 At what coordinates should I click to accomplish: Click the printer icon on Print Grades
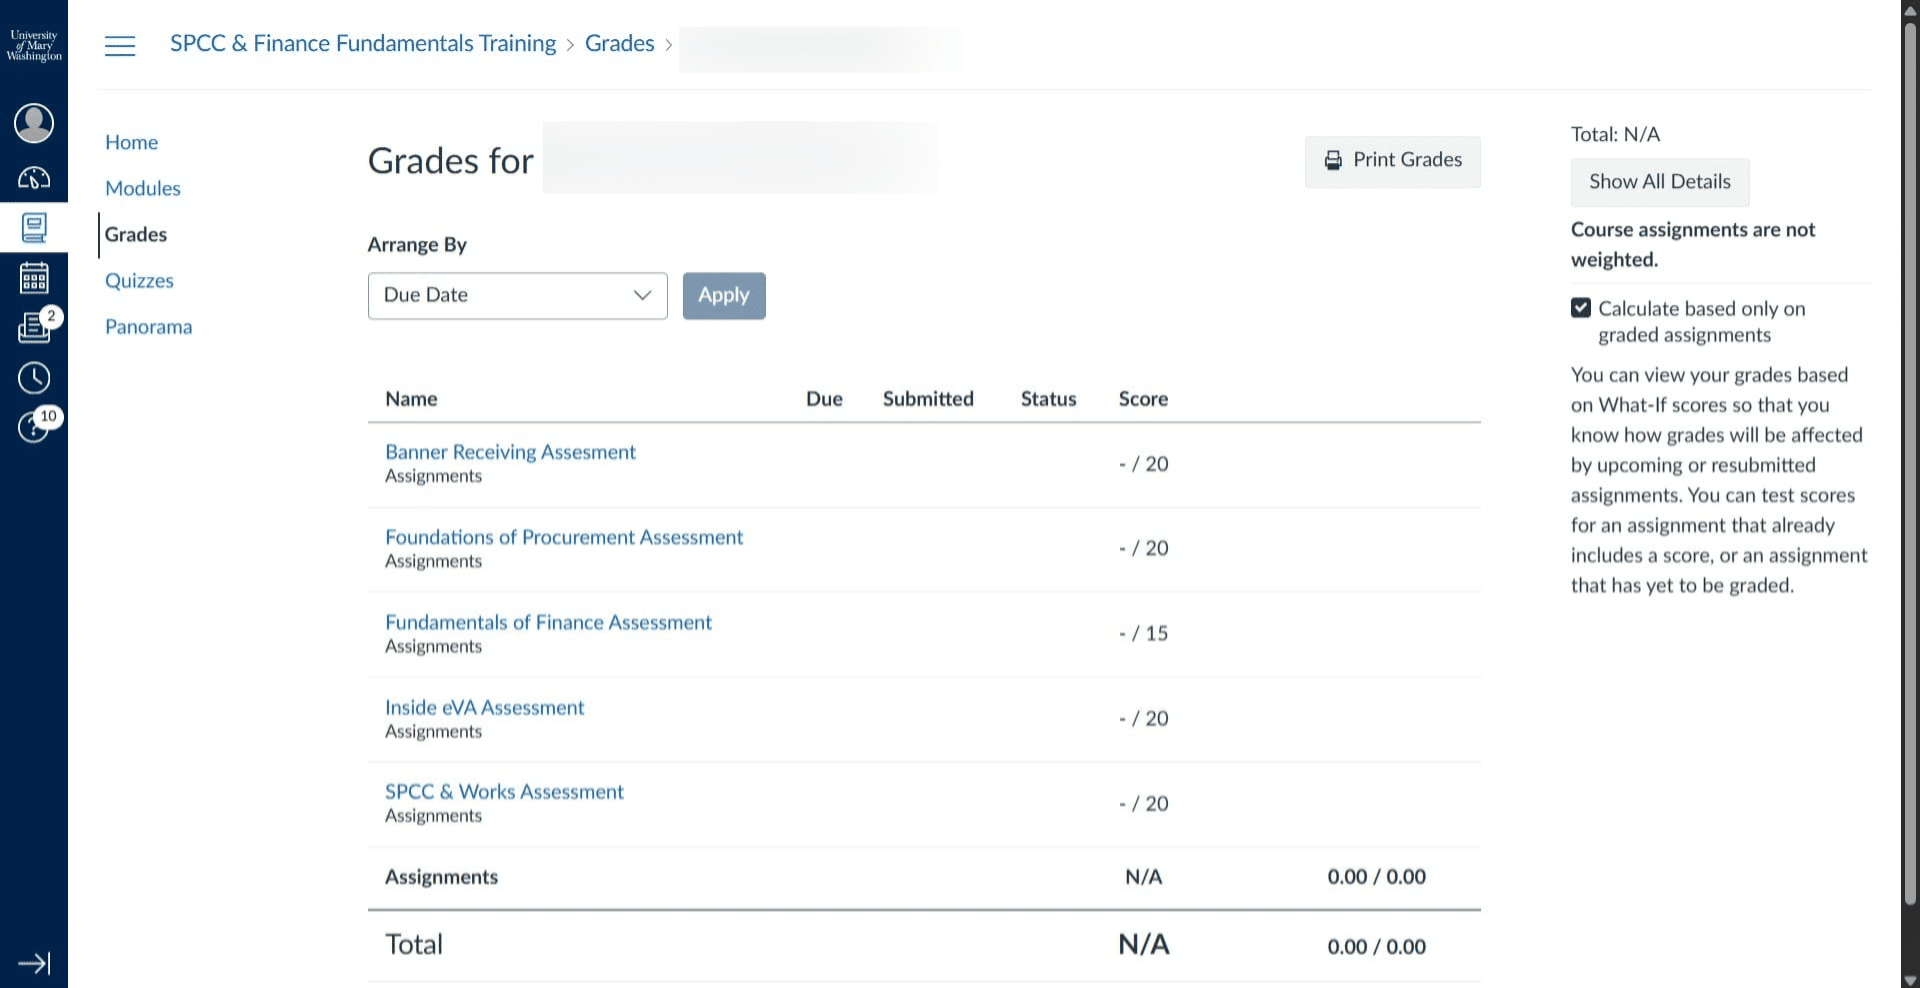click(1334, 160)
